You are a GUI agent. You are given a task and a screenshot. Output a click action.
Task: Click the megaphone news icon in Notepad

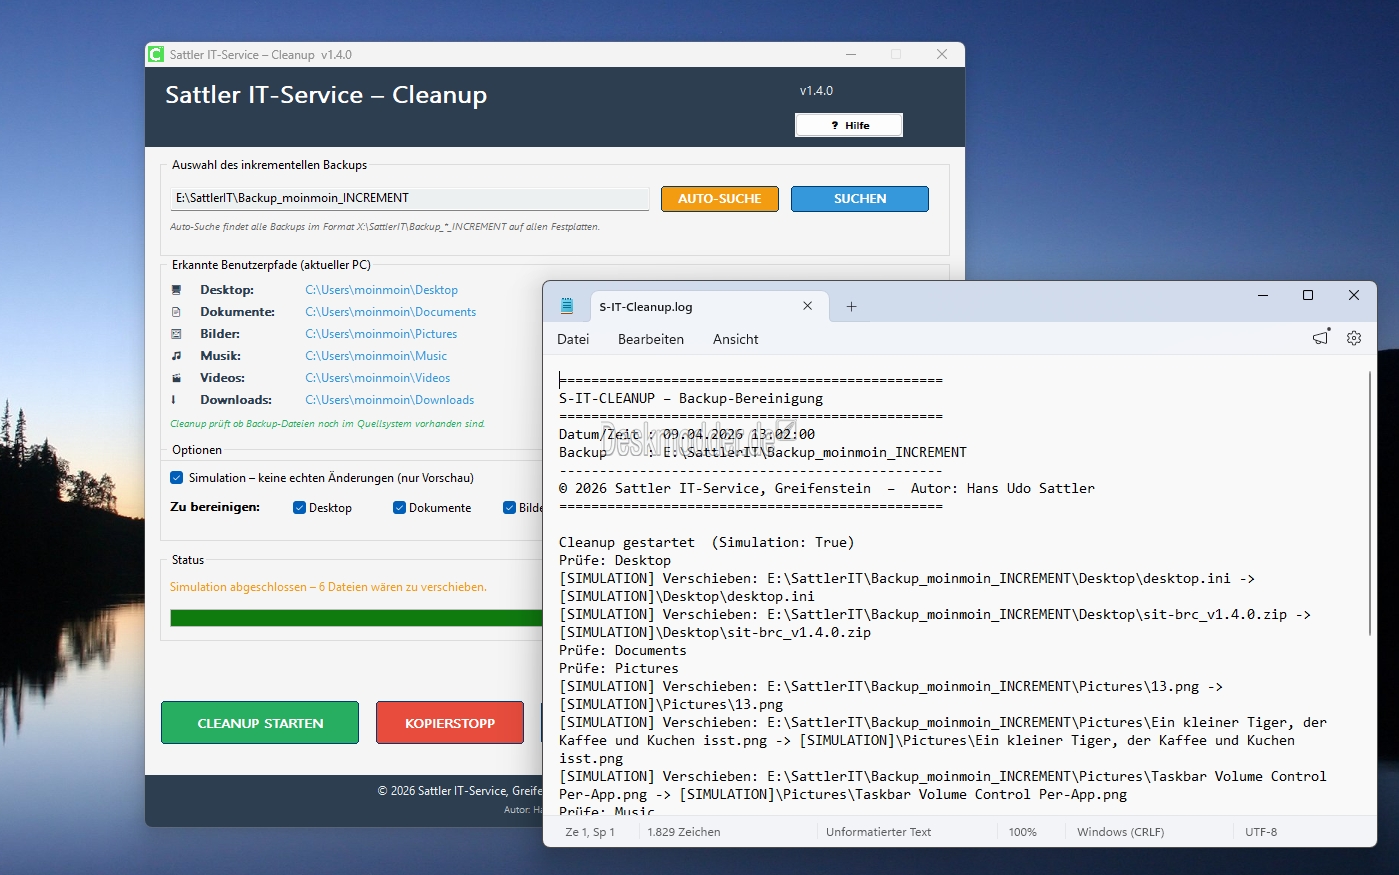pyautogui.click(x=1321, y=338)
